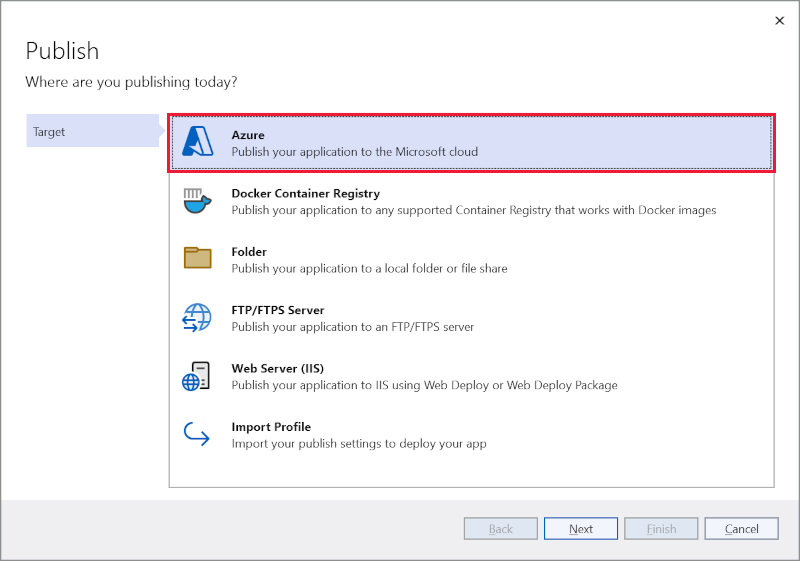
Task: Cancel the Publish dialog
Action: tap(741, 528)
